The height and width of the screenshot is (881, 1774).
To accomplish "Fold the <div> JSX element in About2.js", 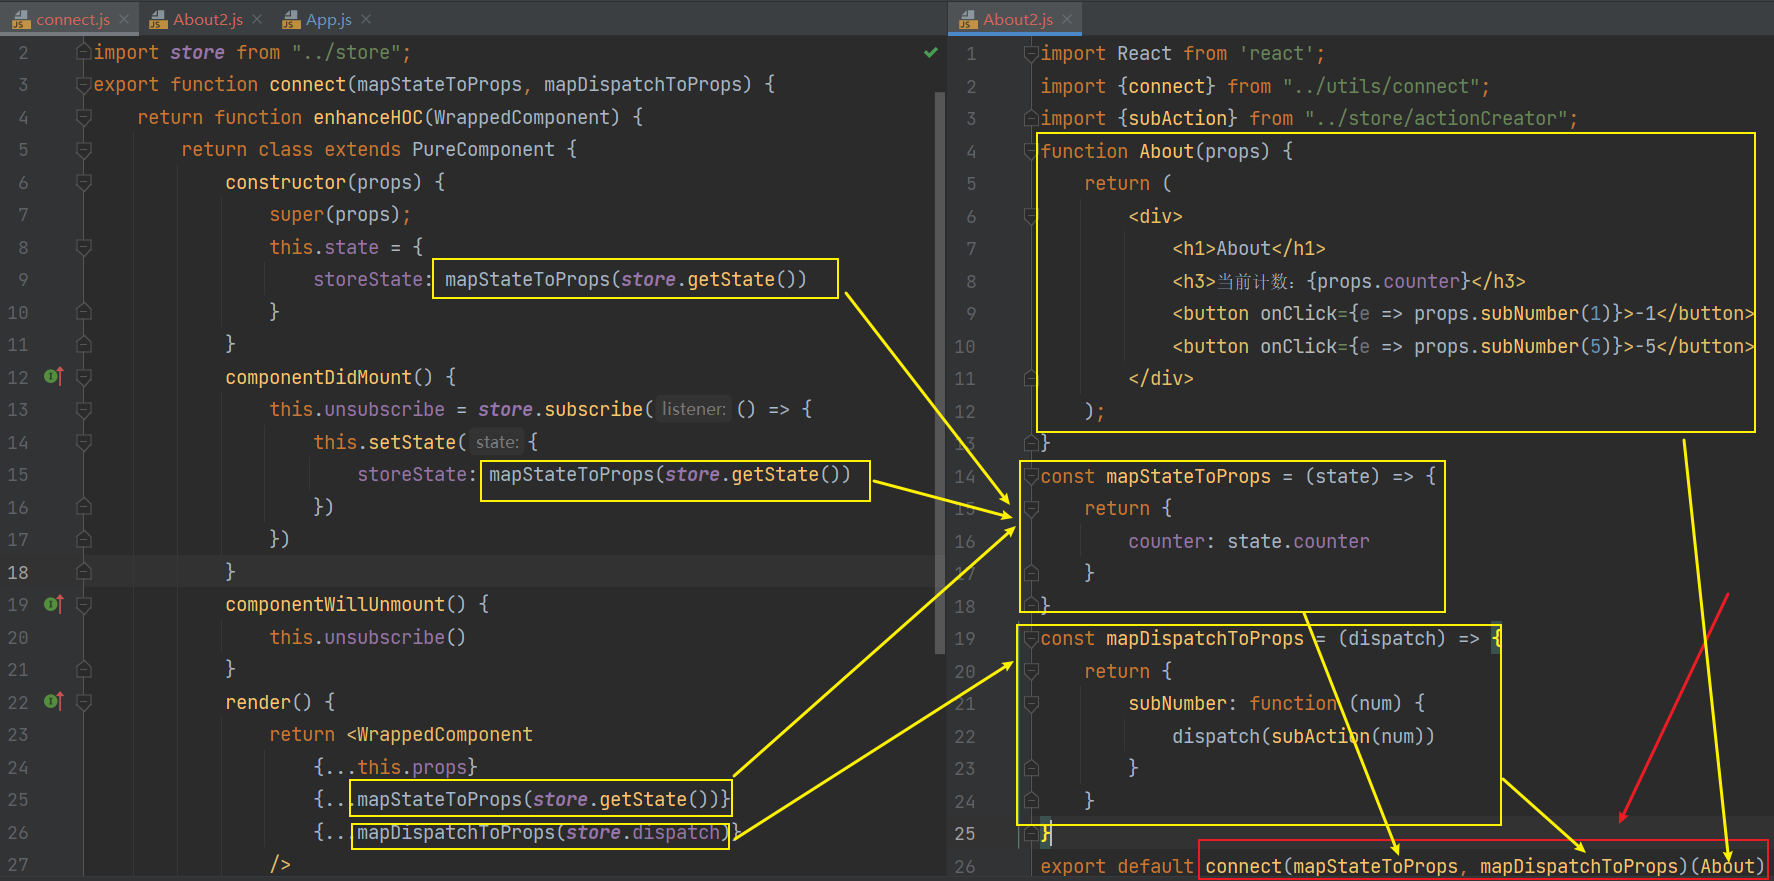I will [1031, 216].
